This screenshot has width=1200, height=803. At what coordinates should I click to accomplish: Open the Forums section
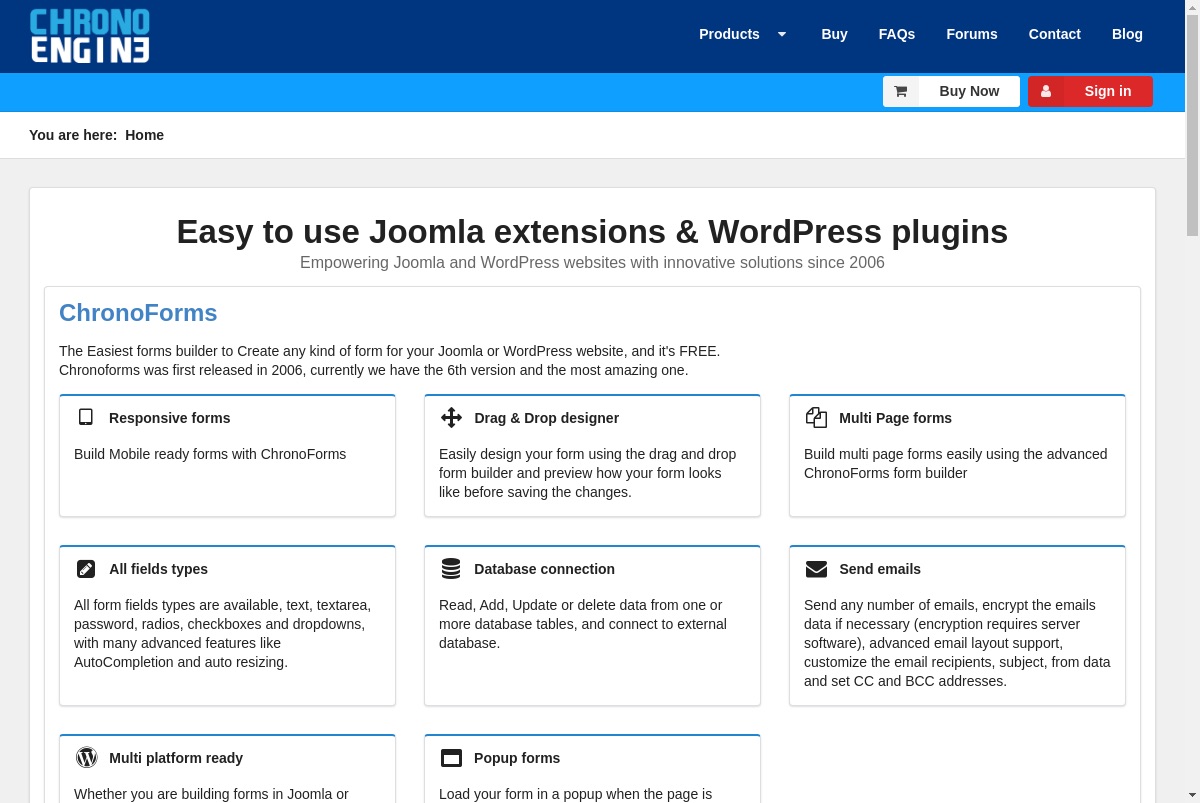click(972, 34)
